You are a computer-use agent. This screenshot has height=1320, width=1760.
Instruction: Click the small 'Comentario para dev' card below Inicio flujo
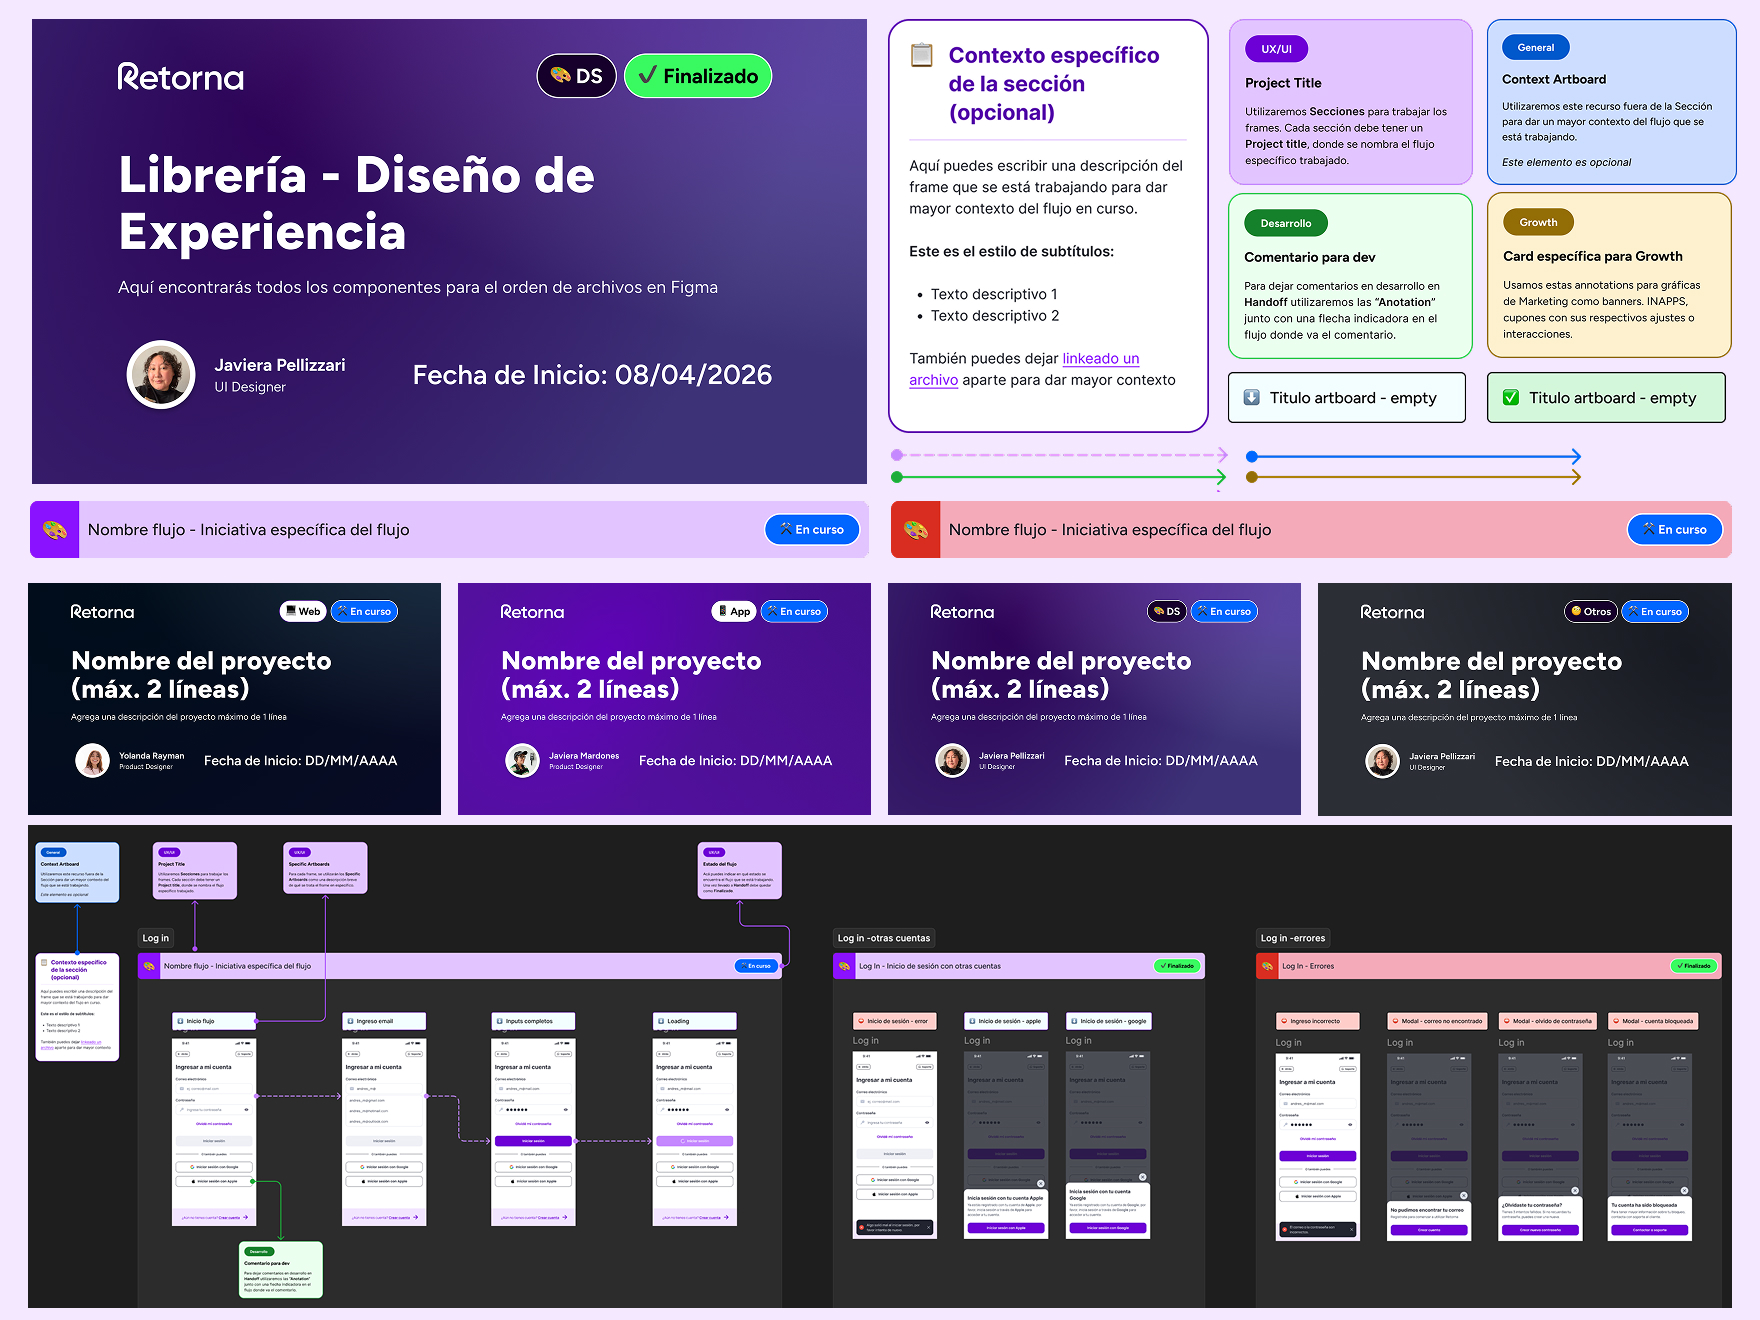click(x=281, y=1270)
